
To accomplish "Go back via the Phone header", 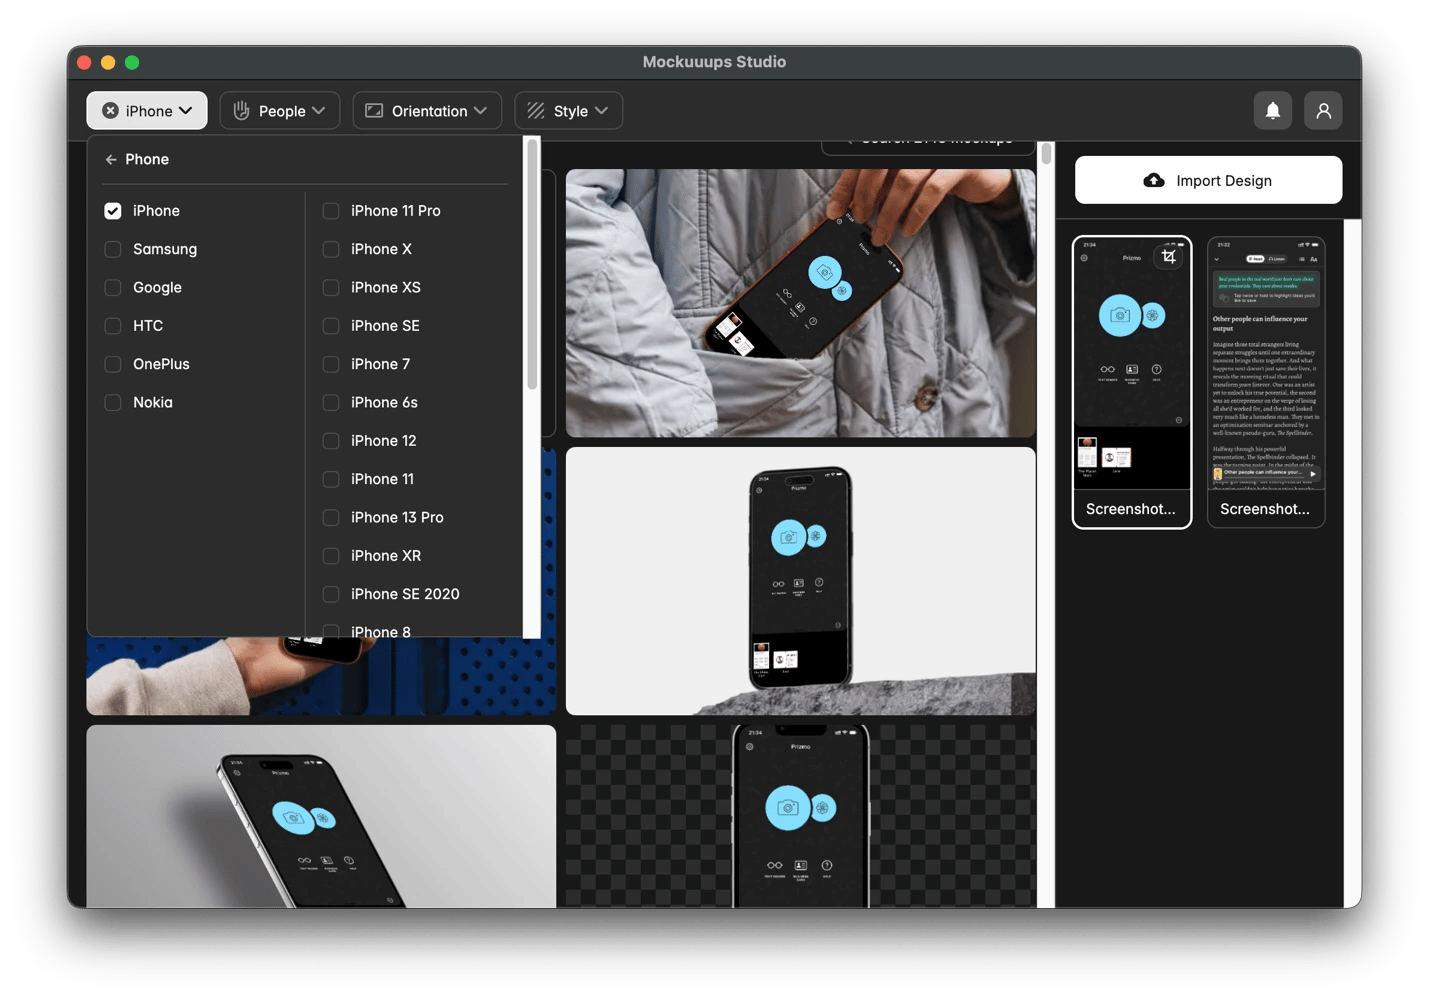I will pos(137,160).
